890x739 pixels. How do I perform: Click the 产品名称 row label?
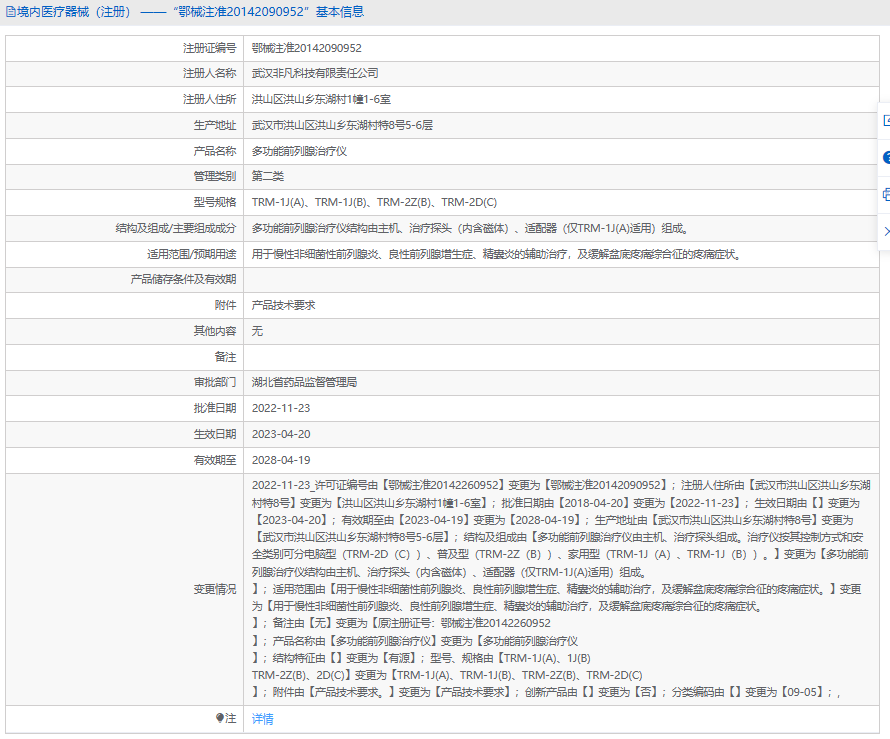[215, 151]
